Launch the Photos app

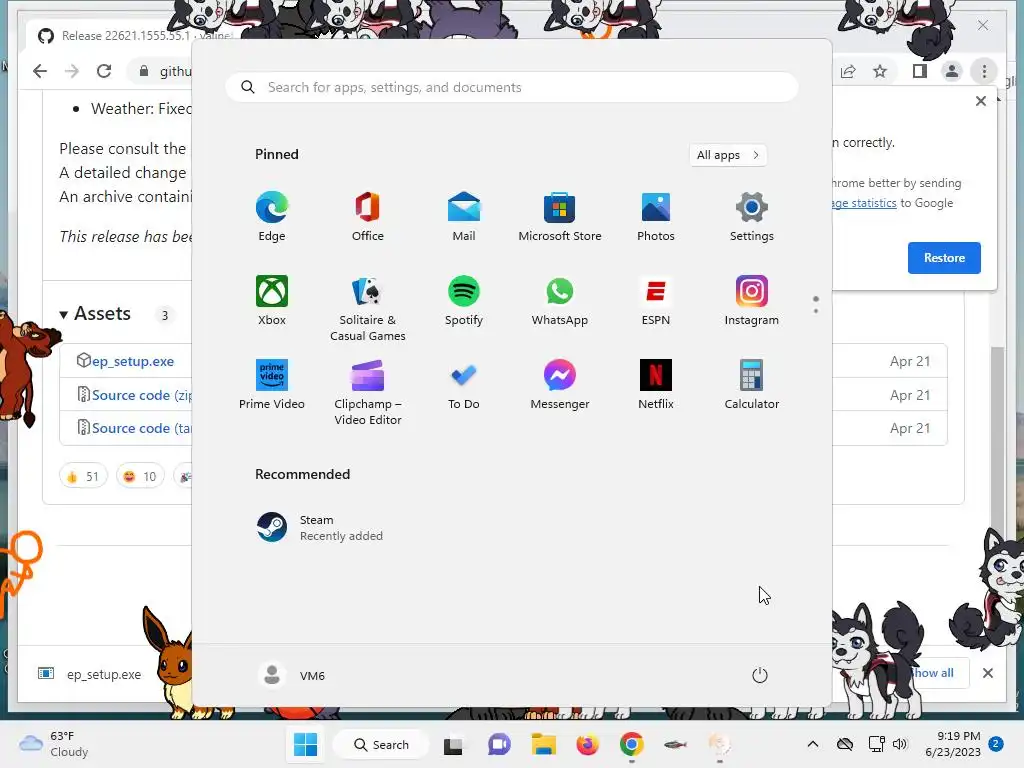(656, 217)
